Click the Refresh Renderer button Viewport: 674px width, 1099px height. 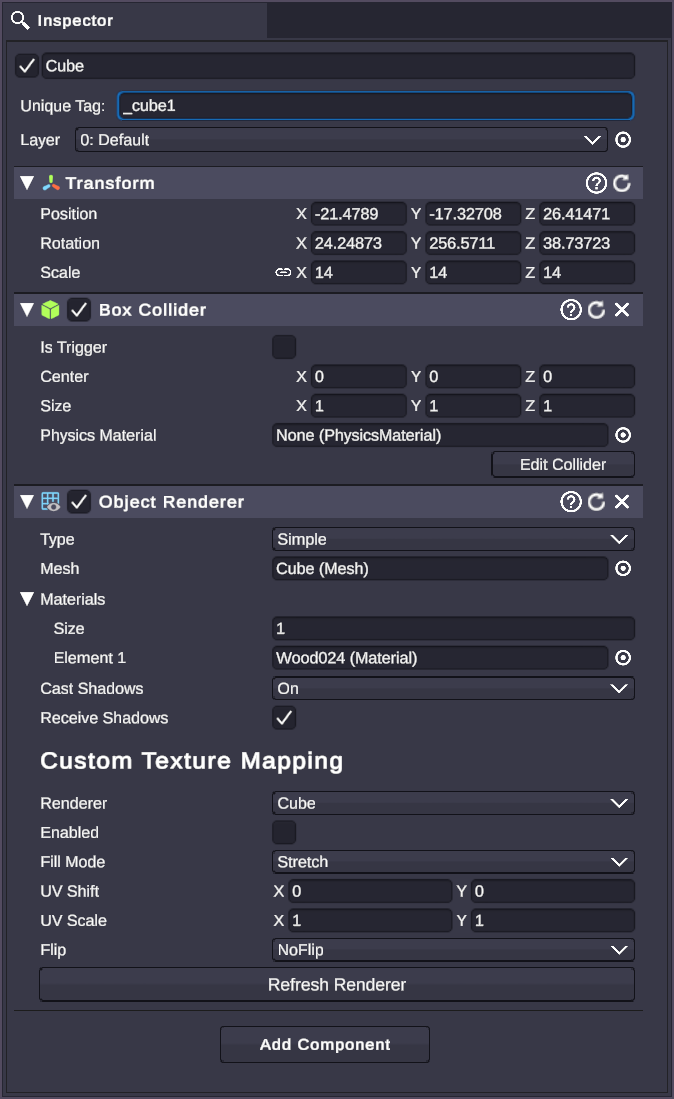point(336,984)
